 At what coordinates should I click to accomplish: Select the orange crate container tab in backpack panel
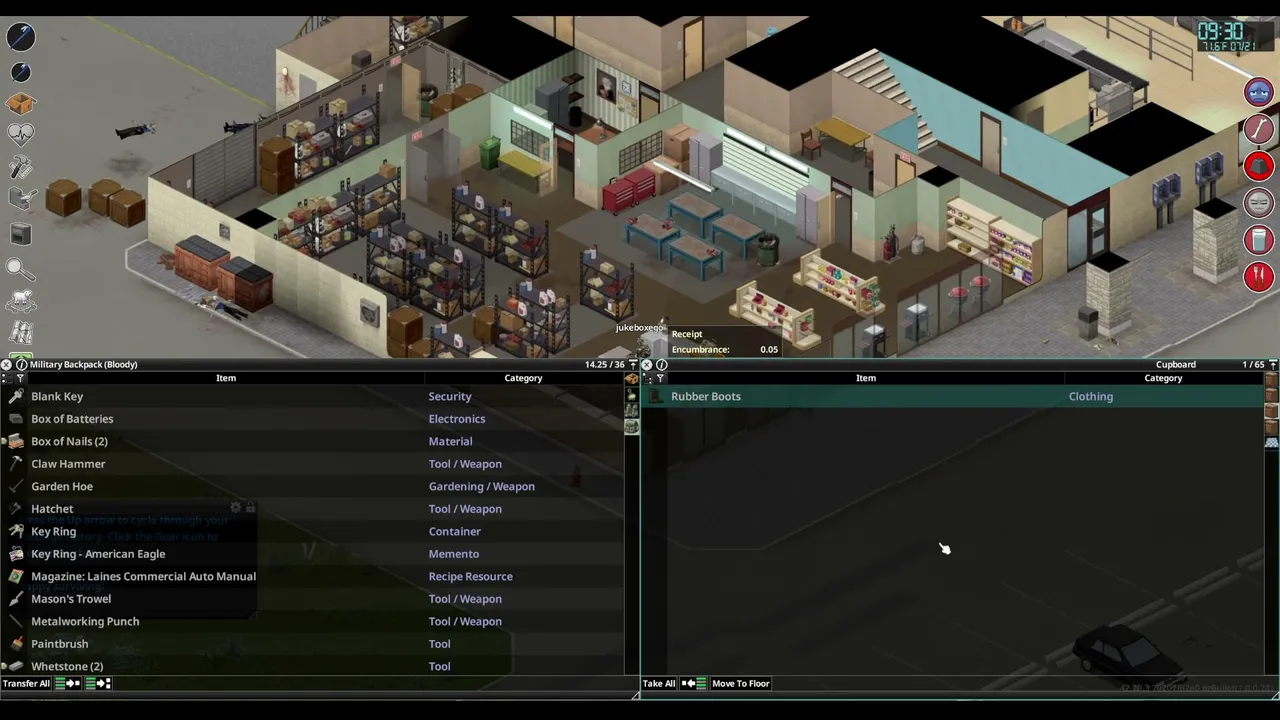pyautogui.click(x=631, y=379)
